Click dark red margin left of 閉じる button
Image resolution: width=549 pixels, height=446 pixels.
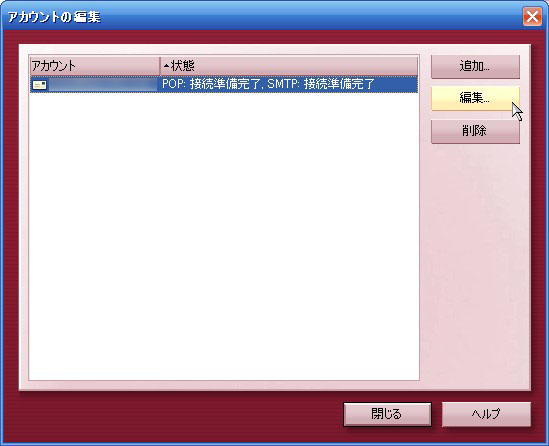pos(180,414)
